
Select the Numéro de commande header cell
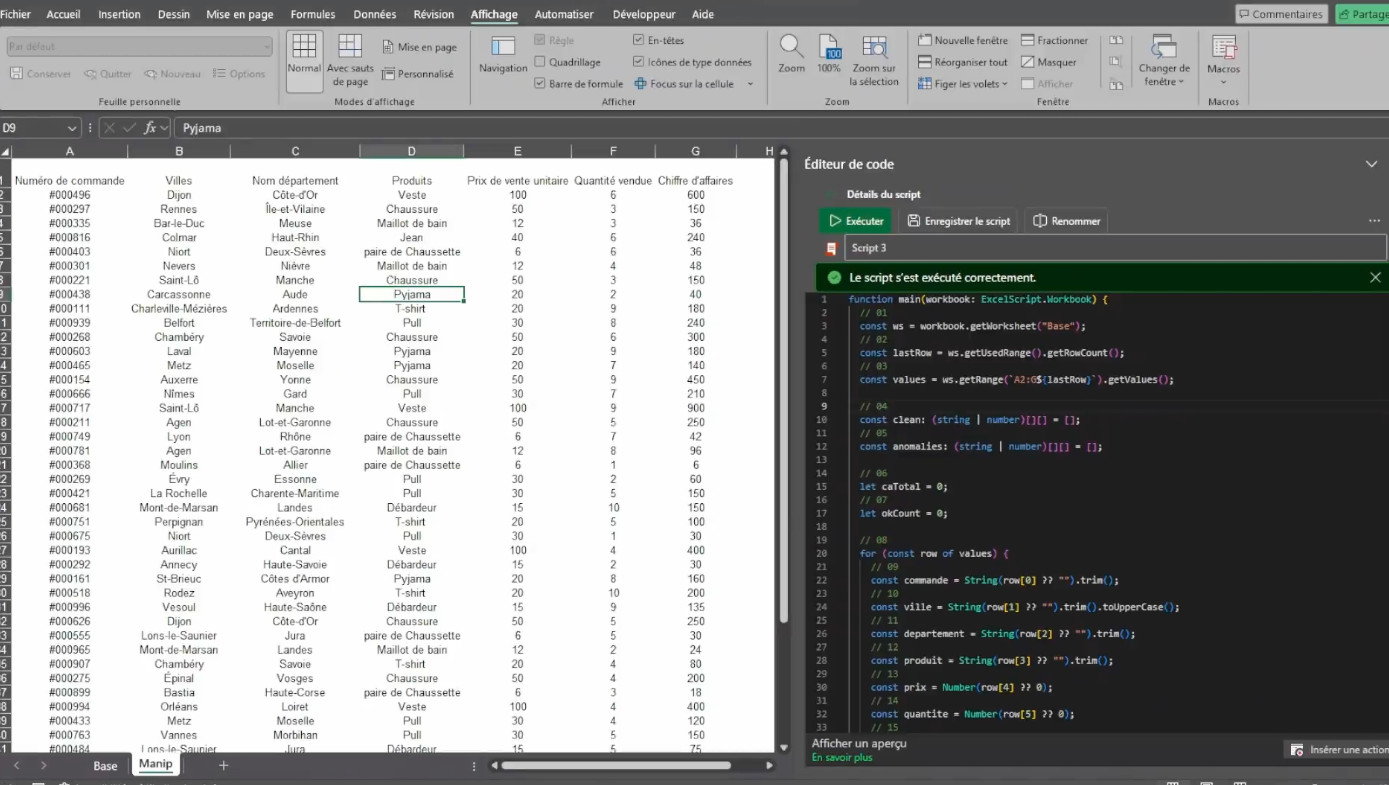pos(69,181)
